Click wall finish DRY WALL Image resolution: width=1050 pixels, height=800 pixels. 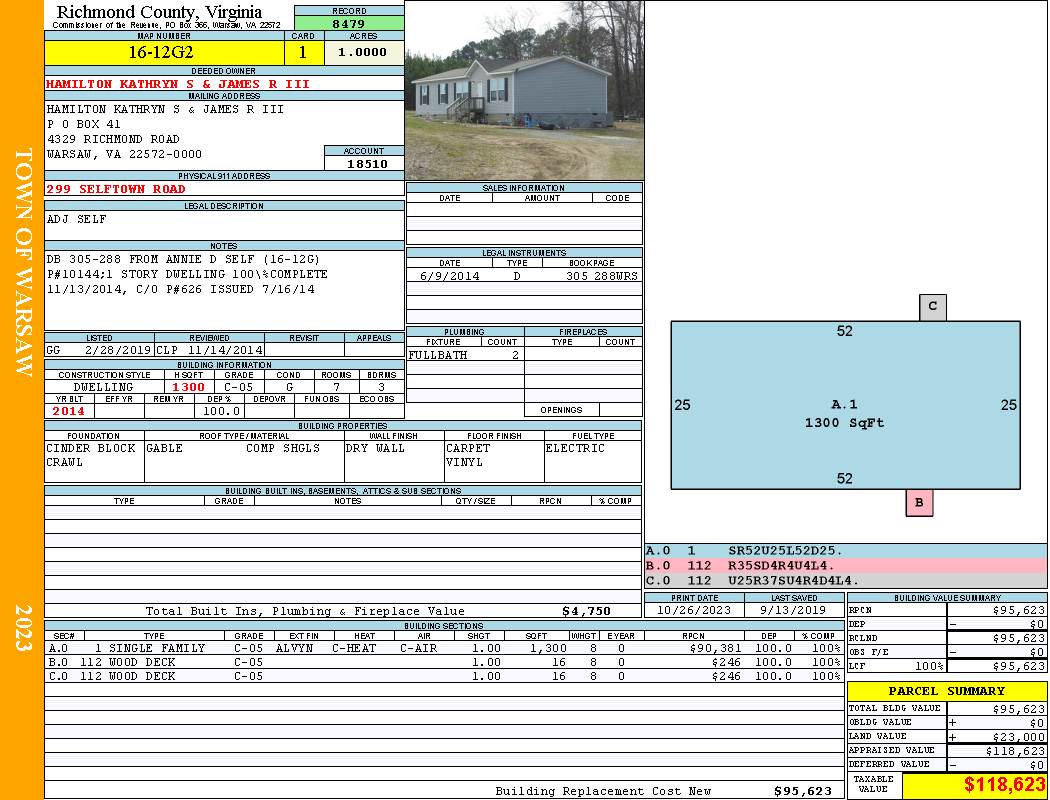click(x=375, y=448)
